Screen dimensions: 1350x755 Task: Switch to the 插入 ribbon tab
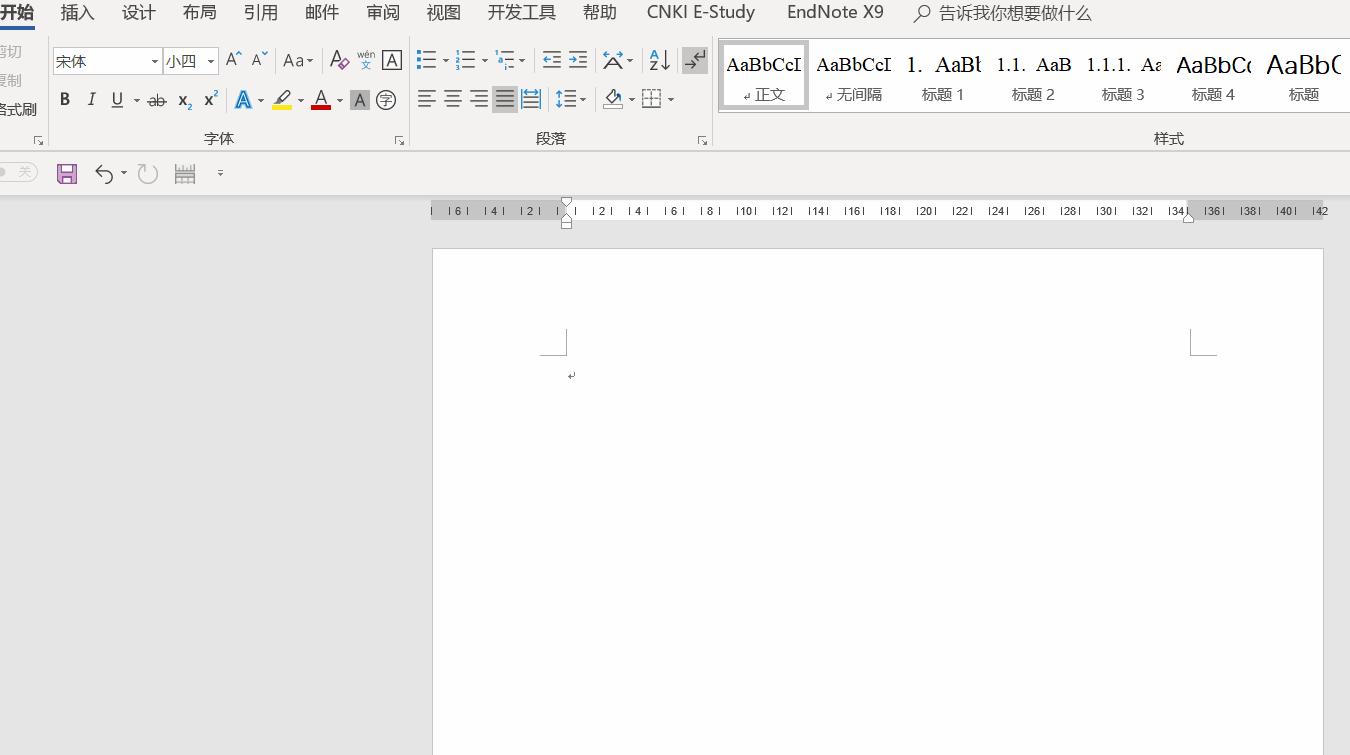click(x=77, y=13)
